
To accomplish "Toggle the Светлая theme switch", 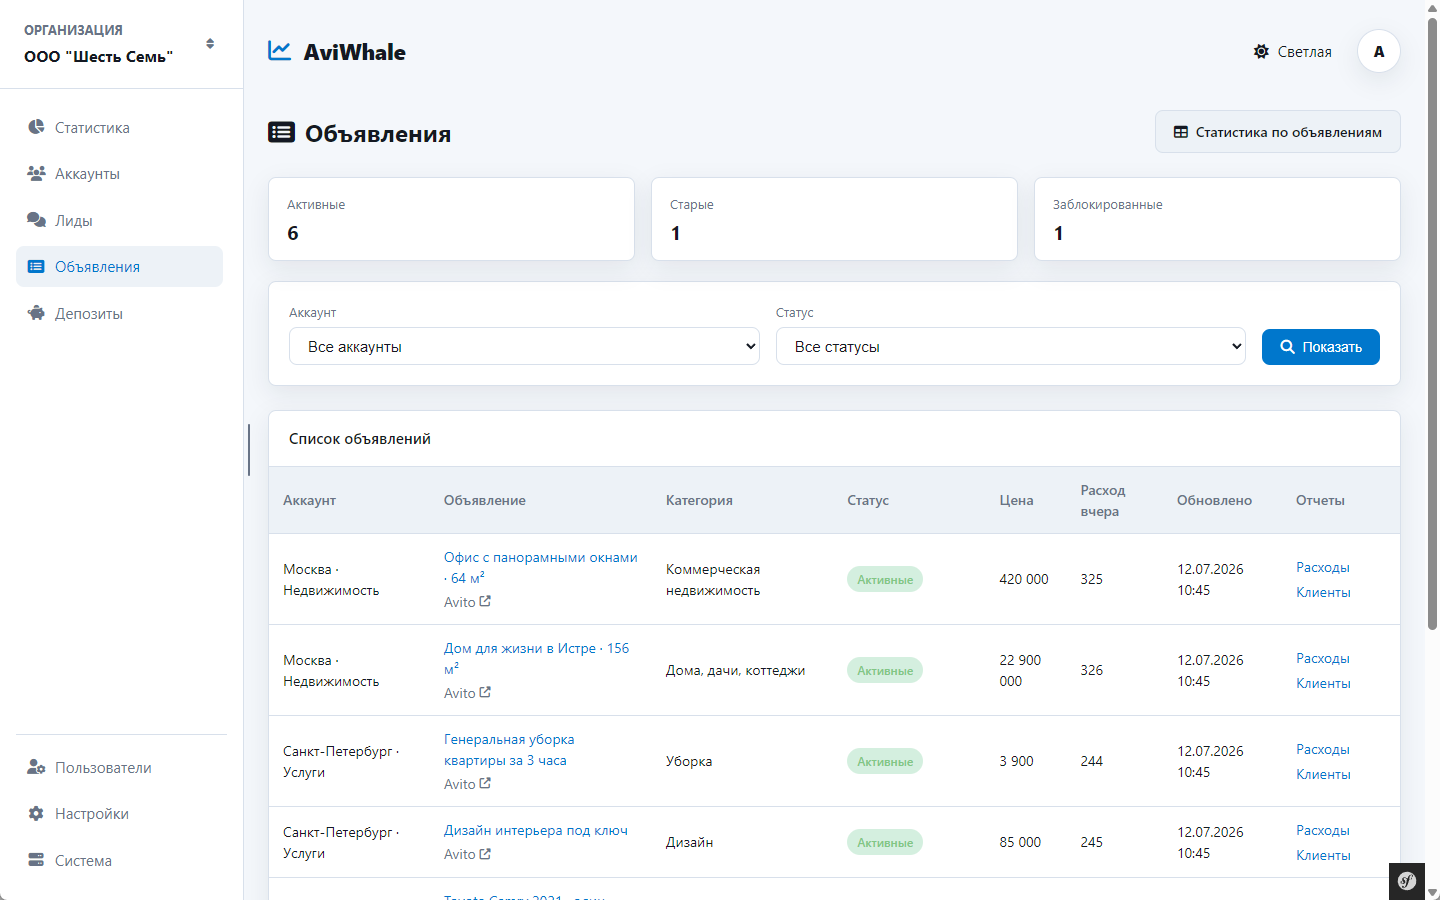I will coord(1292,51).
